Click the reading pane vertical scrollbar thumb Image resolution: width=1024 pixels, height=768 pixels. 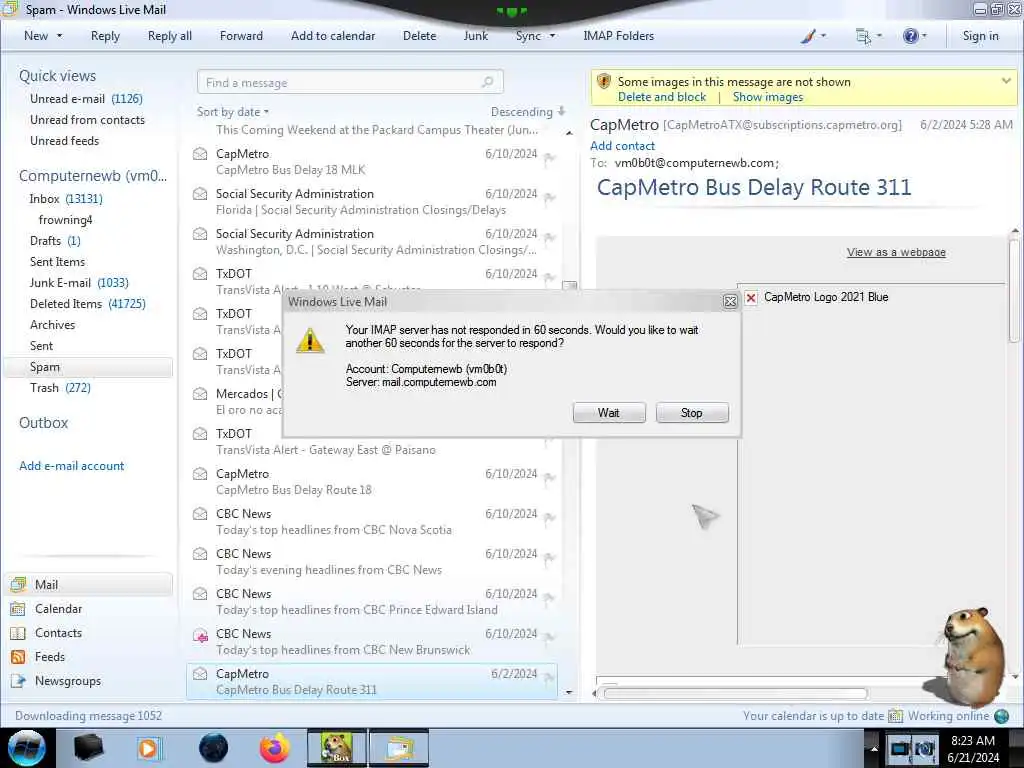click(1014, 291)
